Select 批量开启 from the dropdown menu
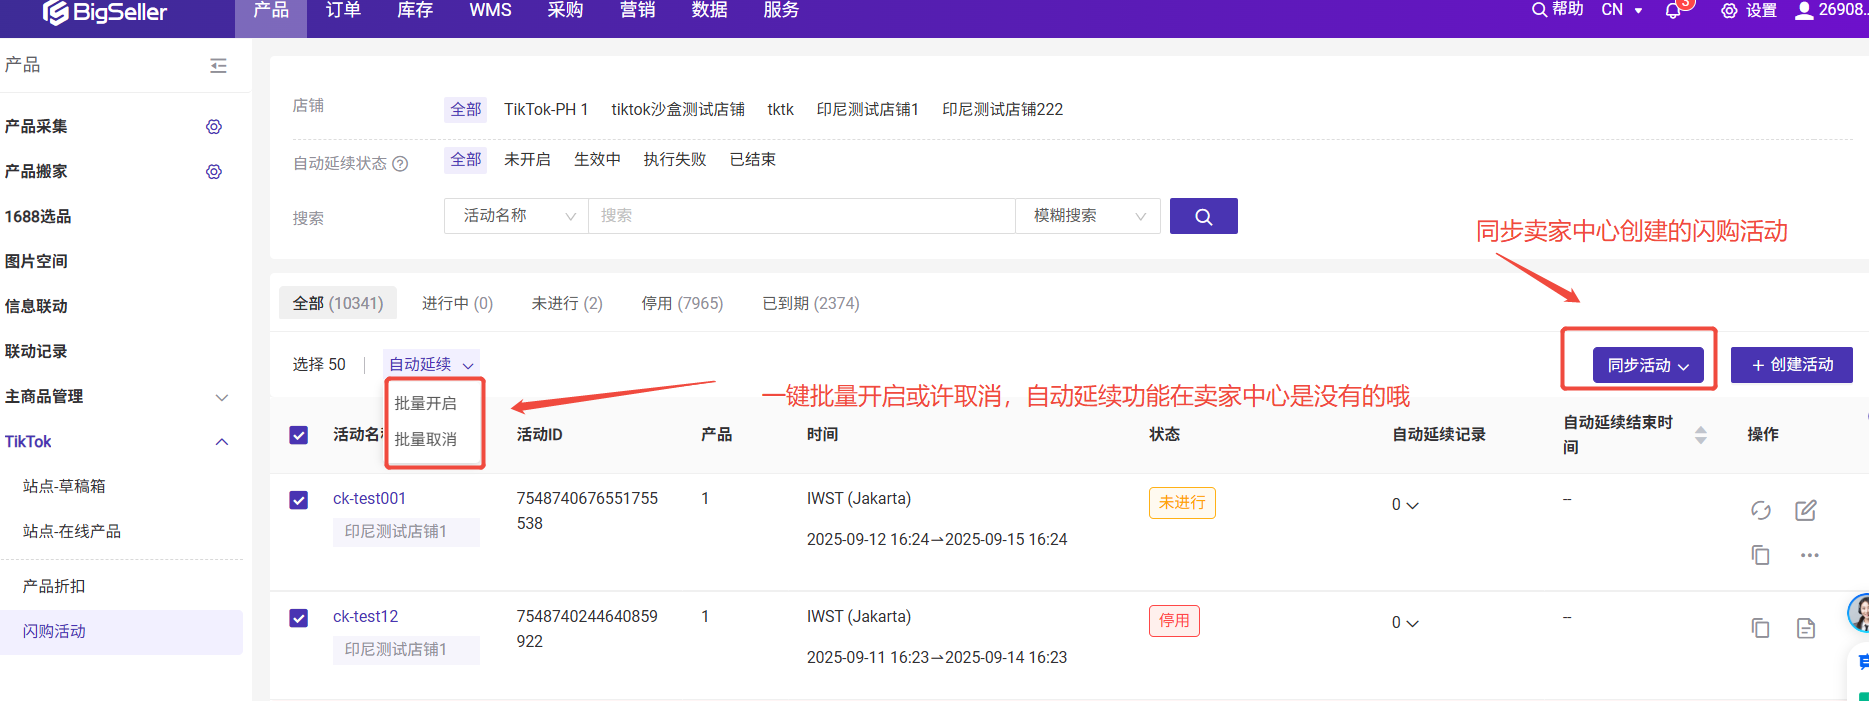This screenshot has height=701, width=1869. [x=426, y=403]
